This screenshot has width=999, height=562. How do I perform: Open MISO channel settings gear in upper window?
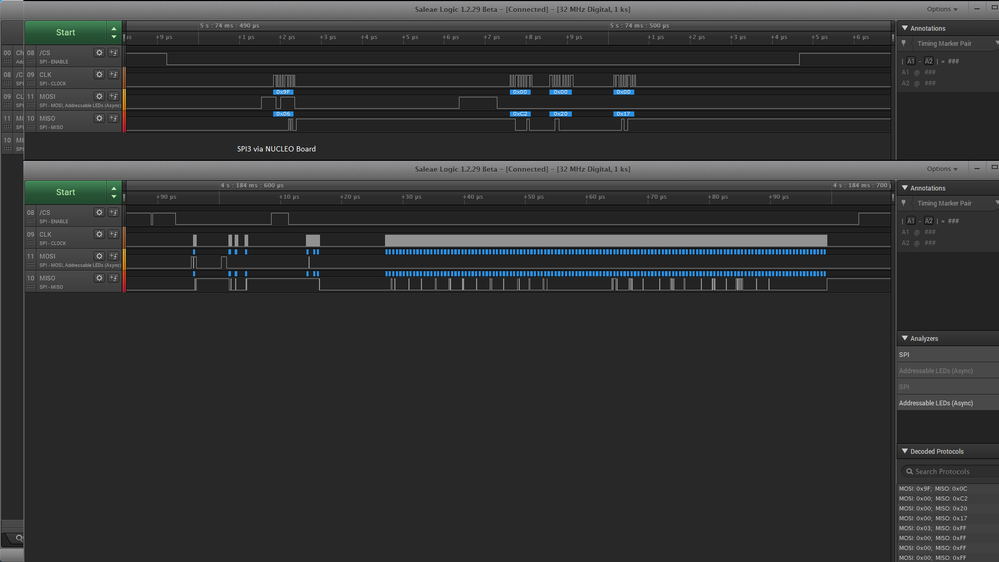[99, 118]
